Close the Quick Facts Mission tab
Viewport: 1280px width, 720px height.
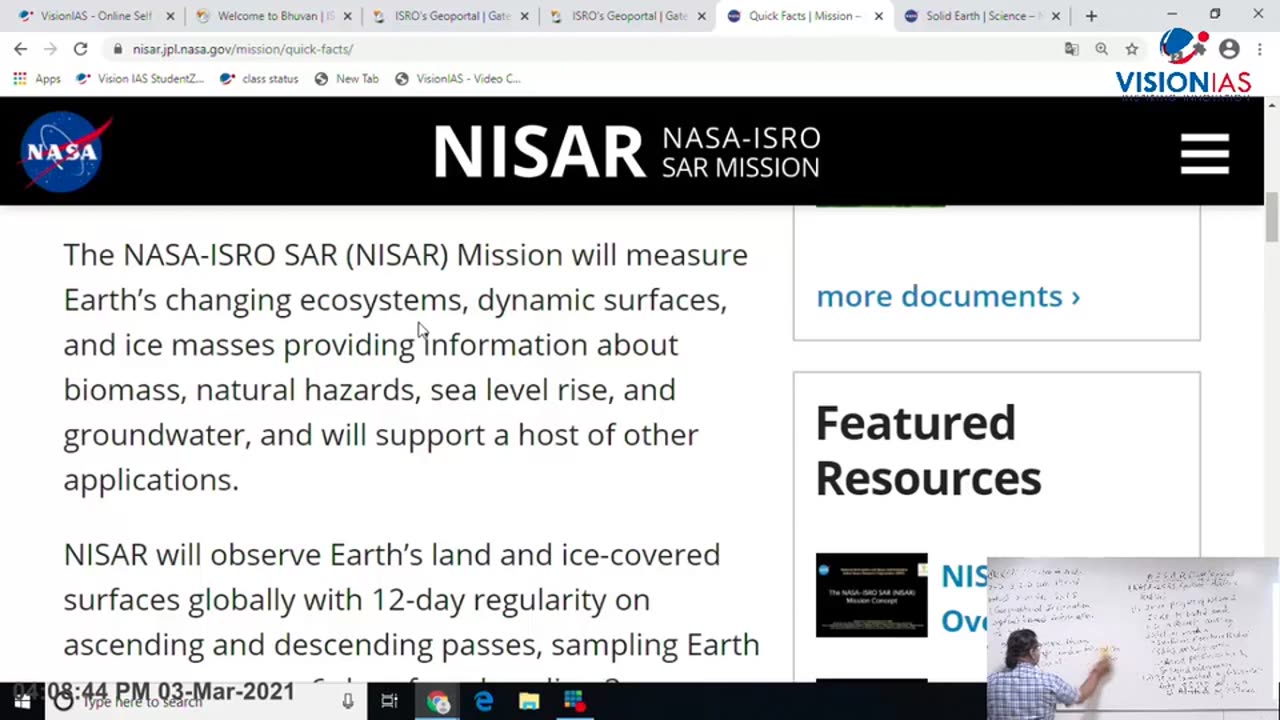(878, 16)
